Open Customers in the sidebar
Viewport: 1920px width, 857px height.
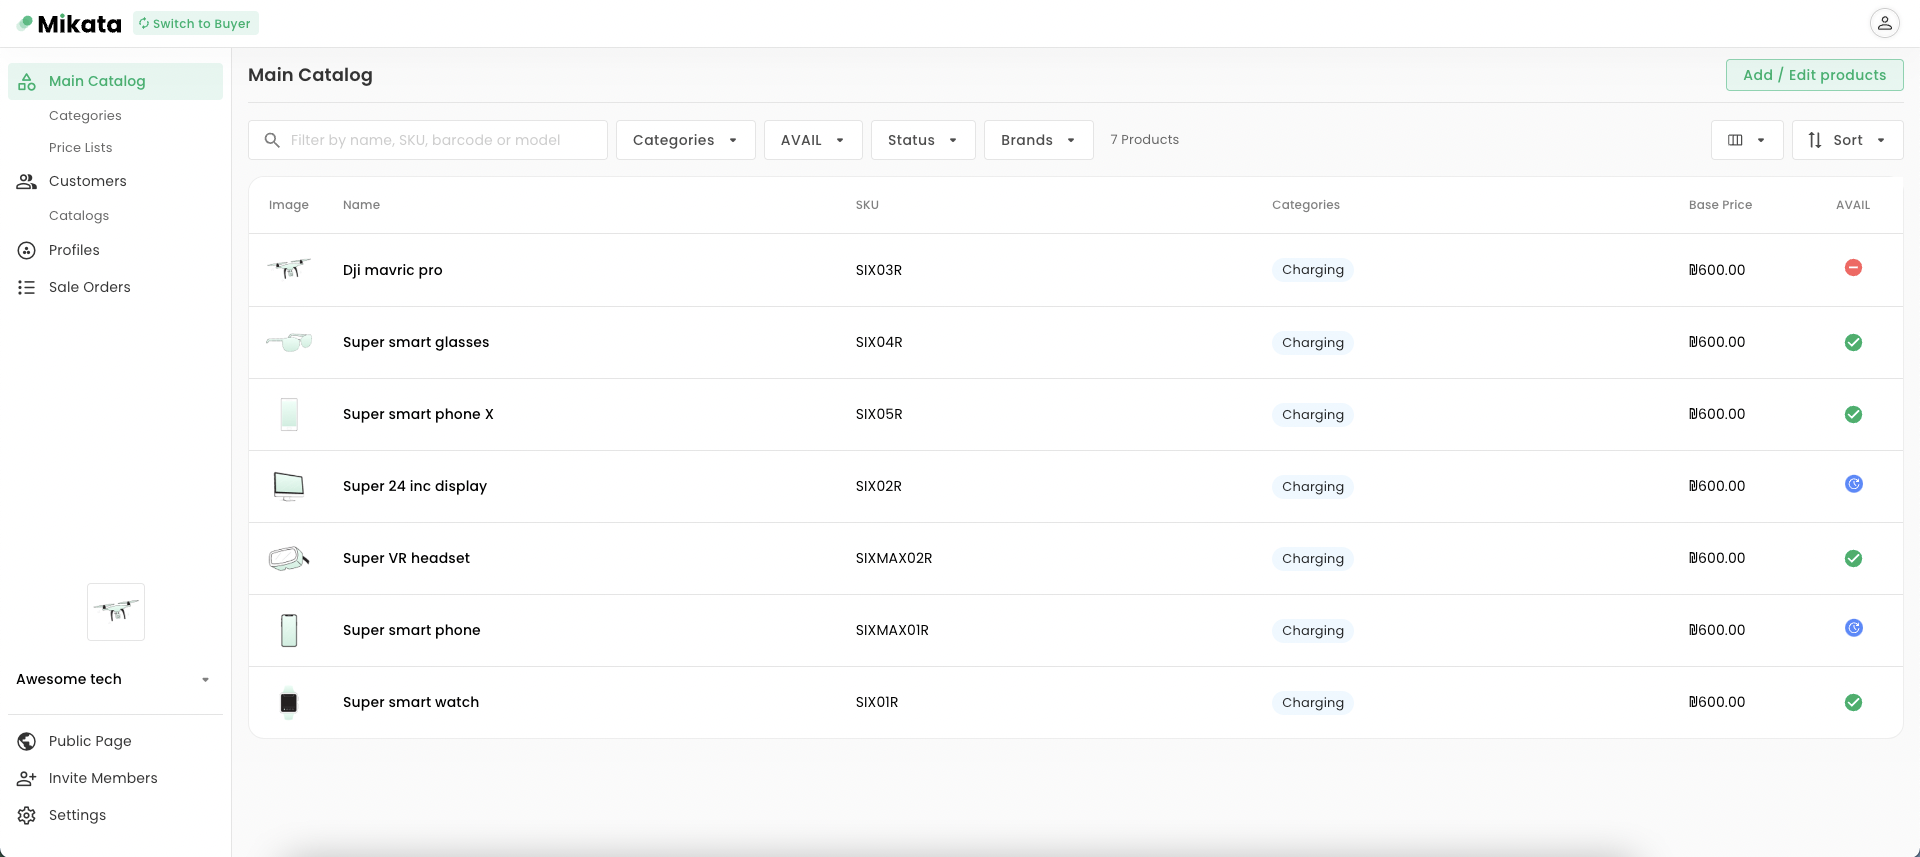(88, 181)
